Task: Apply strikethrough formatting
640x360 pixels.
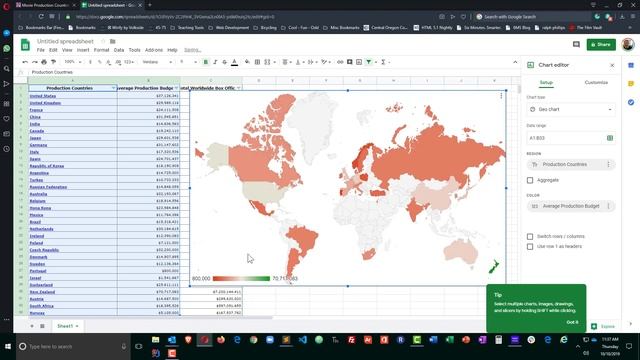Action: 224,62
